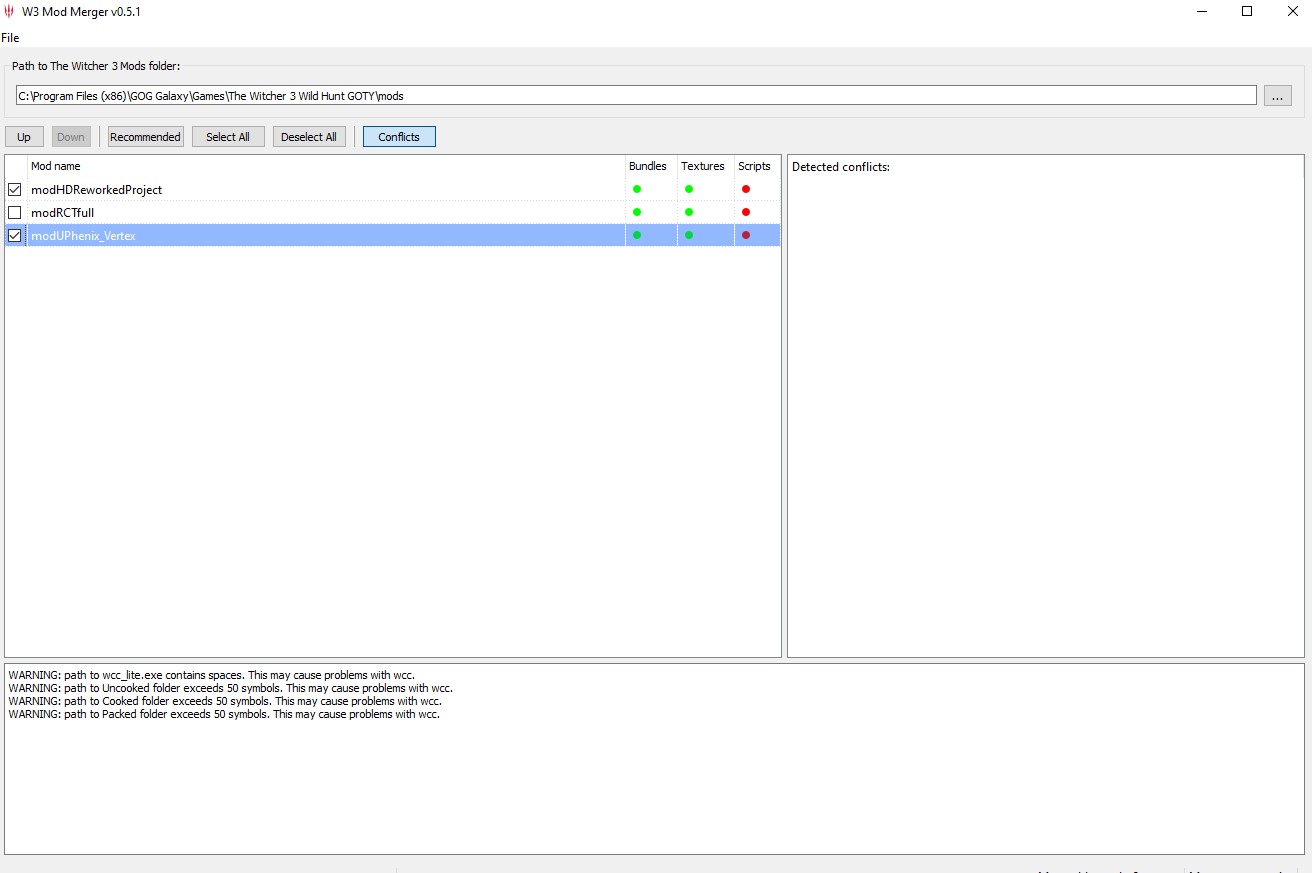Click the Recommended button
The width and height of the screenshot is (1312, 873).
(x=145, y=137)
